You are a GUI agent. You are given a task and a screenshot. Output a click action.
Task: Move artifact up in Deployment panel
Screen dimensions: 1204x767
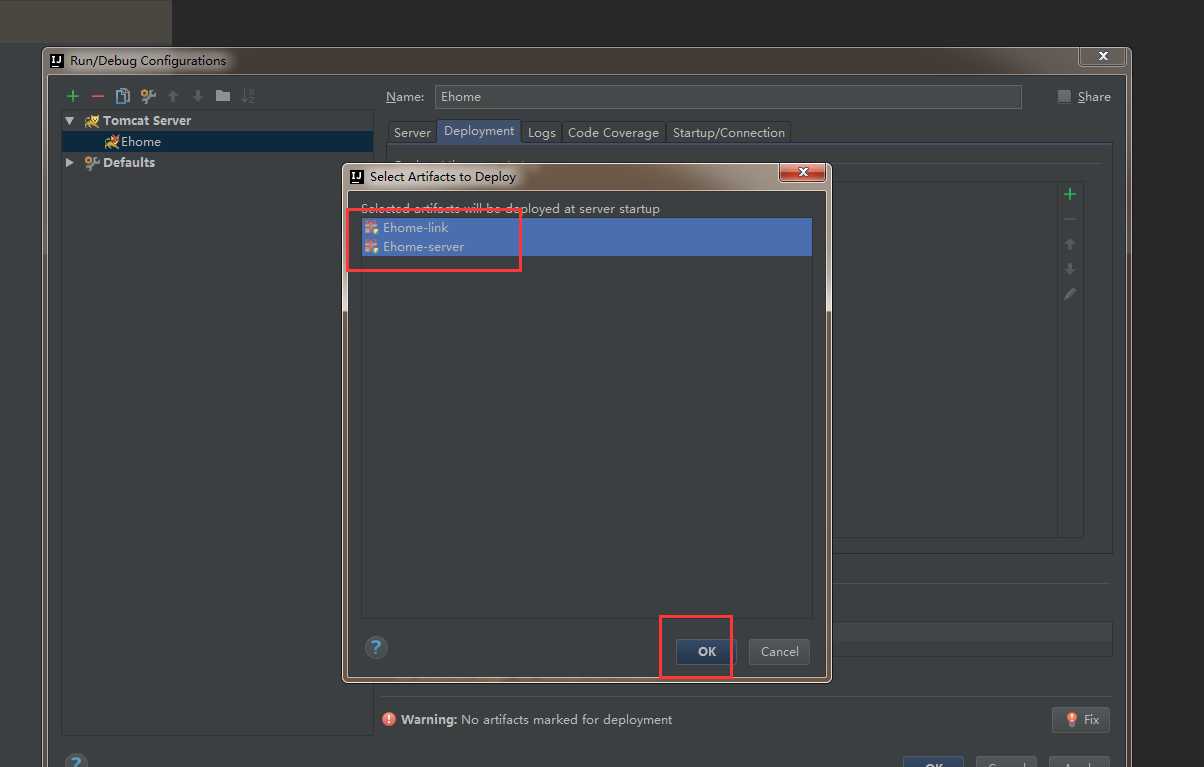coord(1070,244)
